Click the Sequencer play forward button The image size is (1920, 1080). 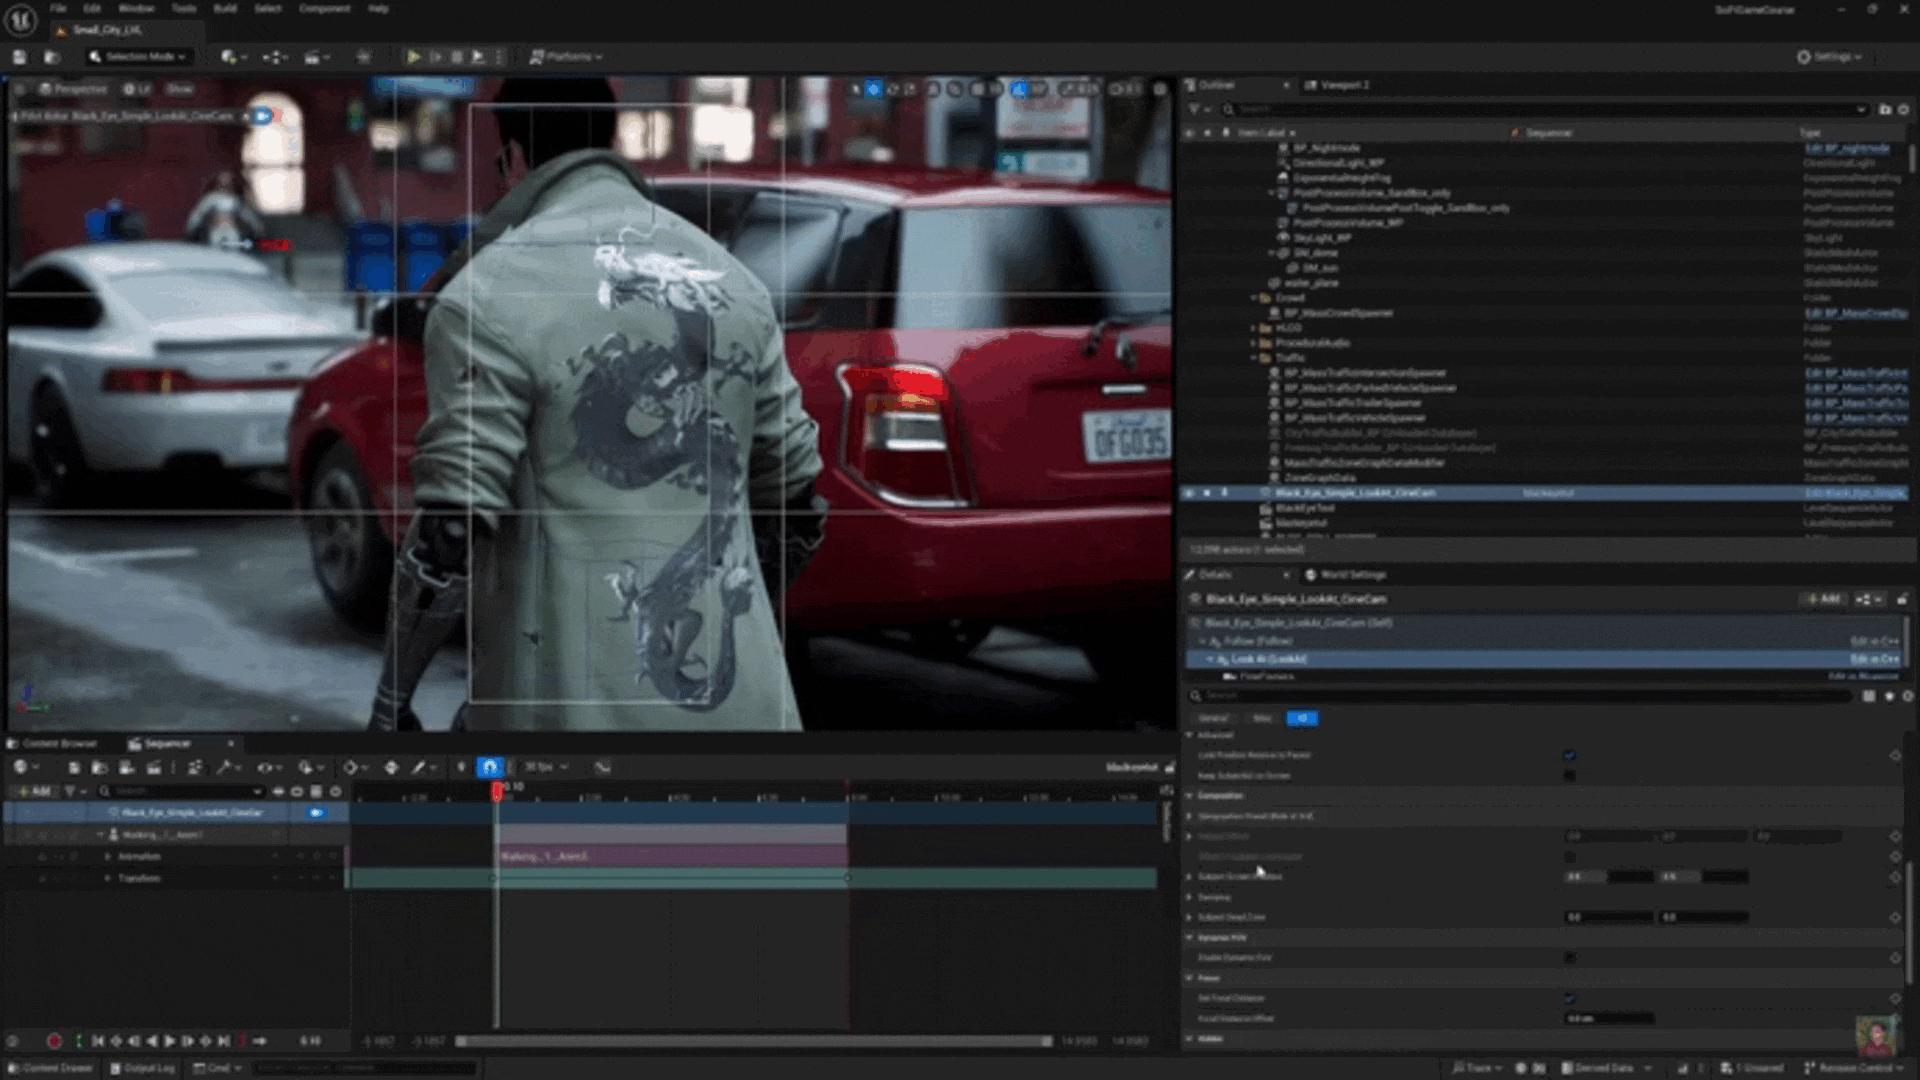tap(170, 1041)
